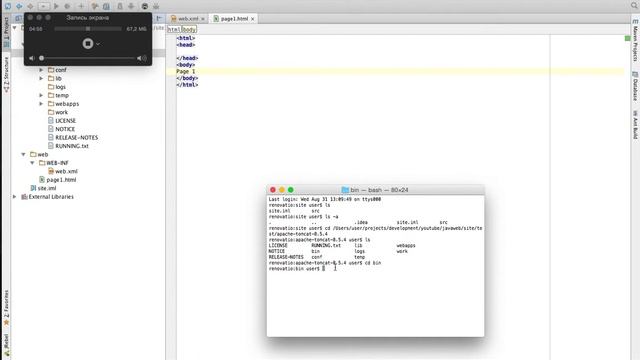
Task: Expand the webapps folder
Action: (x=41, y=104)
